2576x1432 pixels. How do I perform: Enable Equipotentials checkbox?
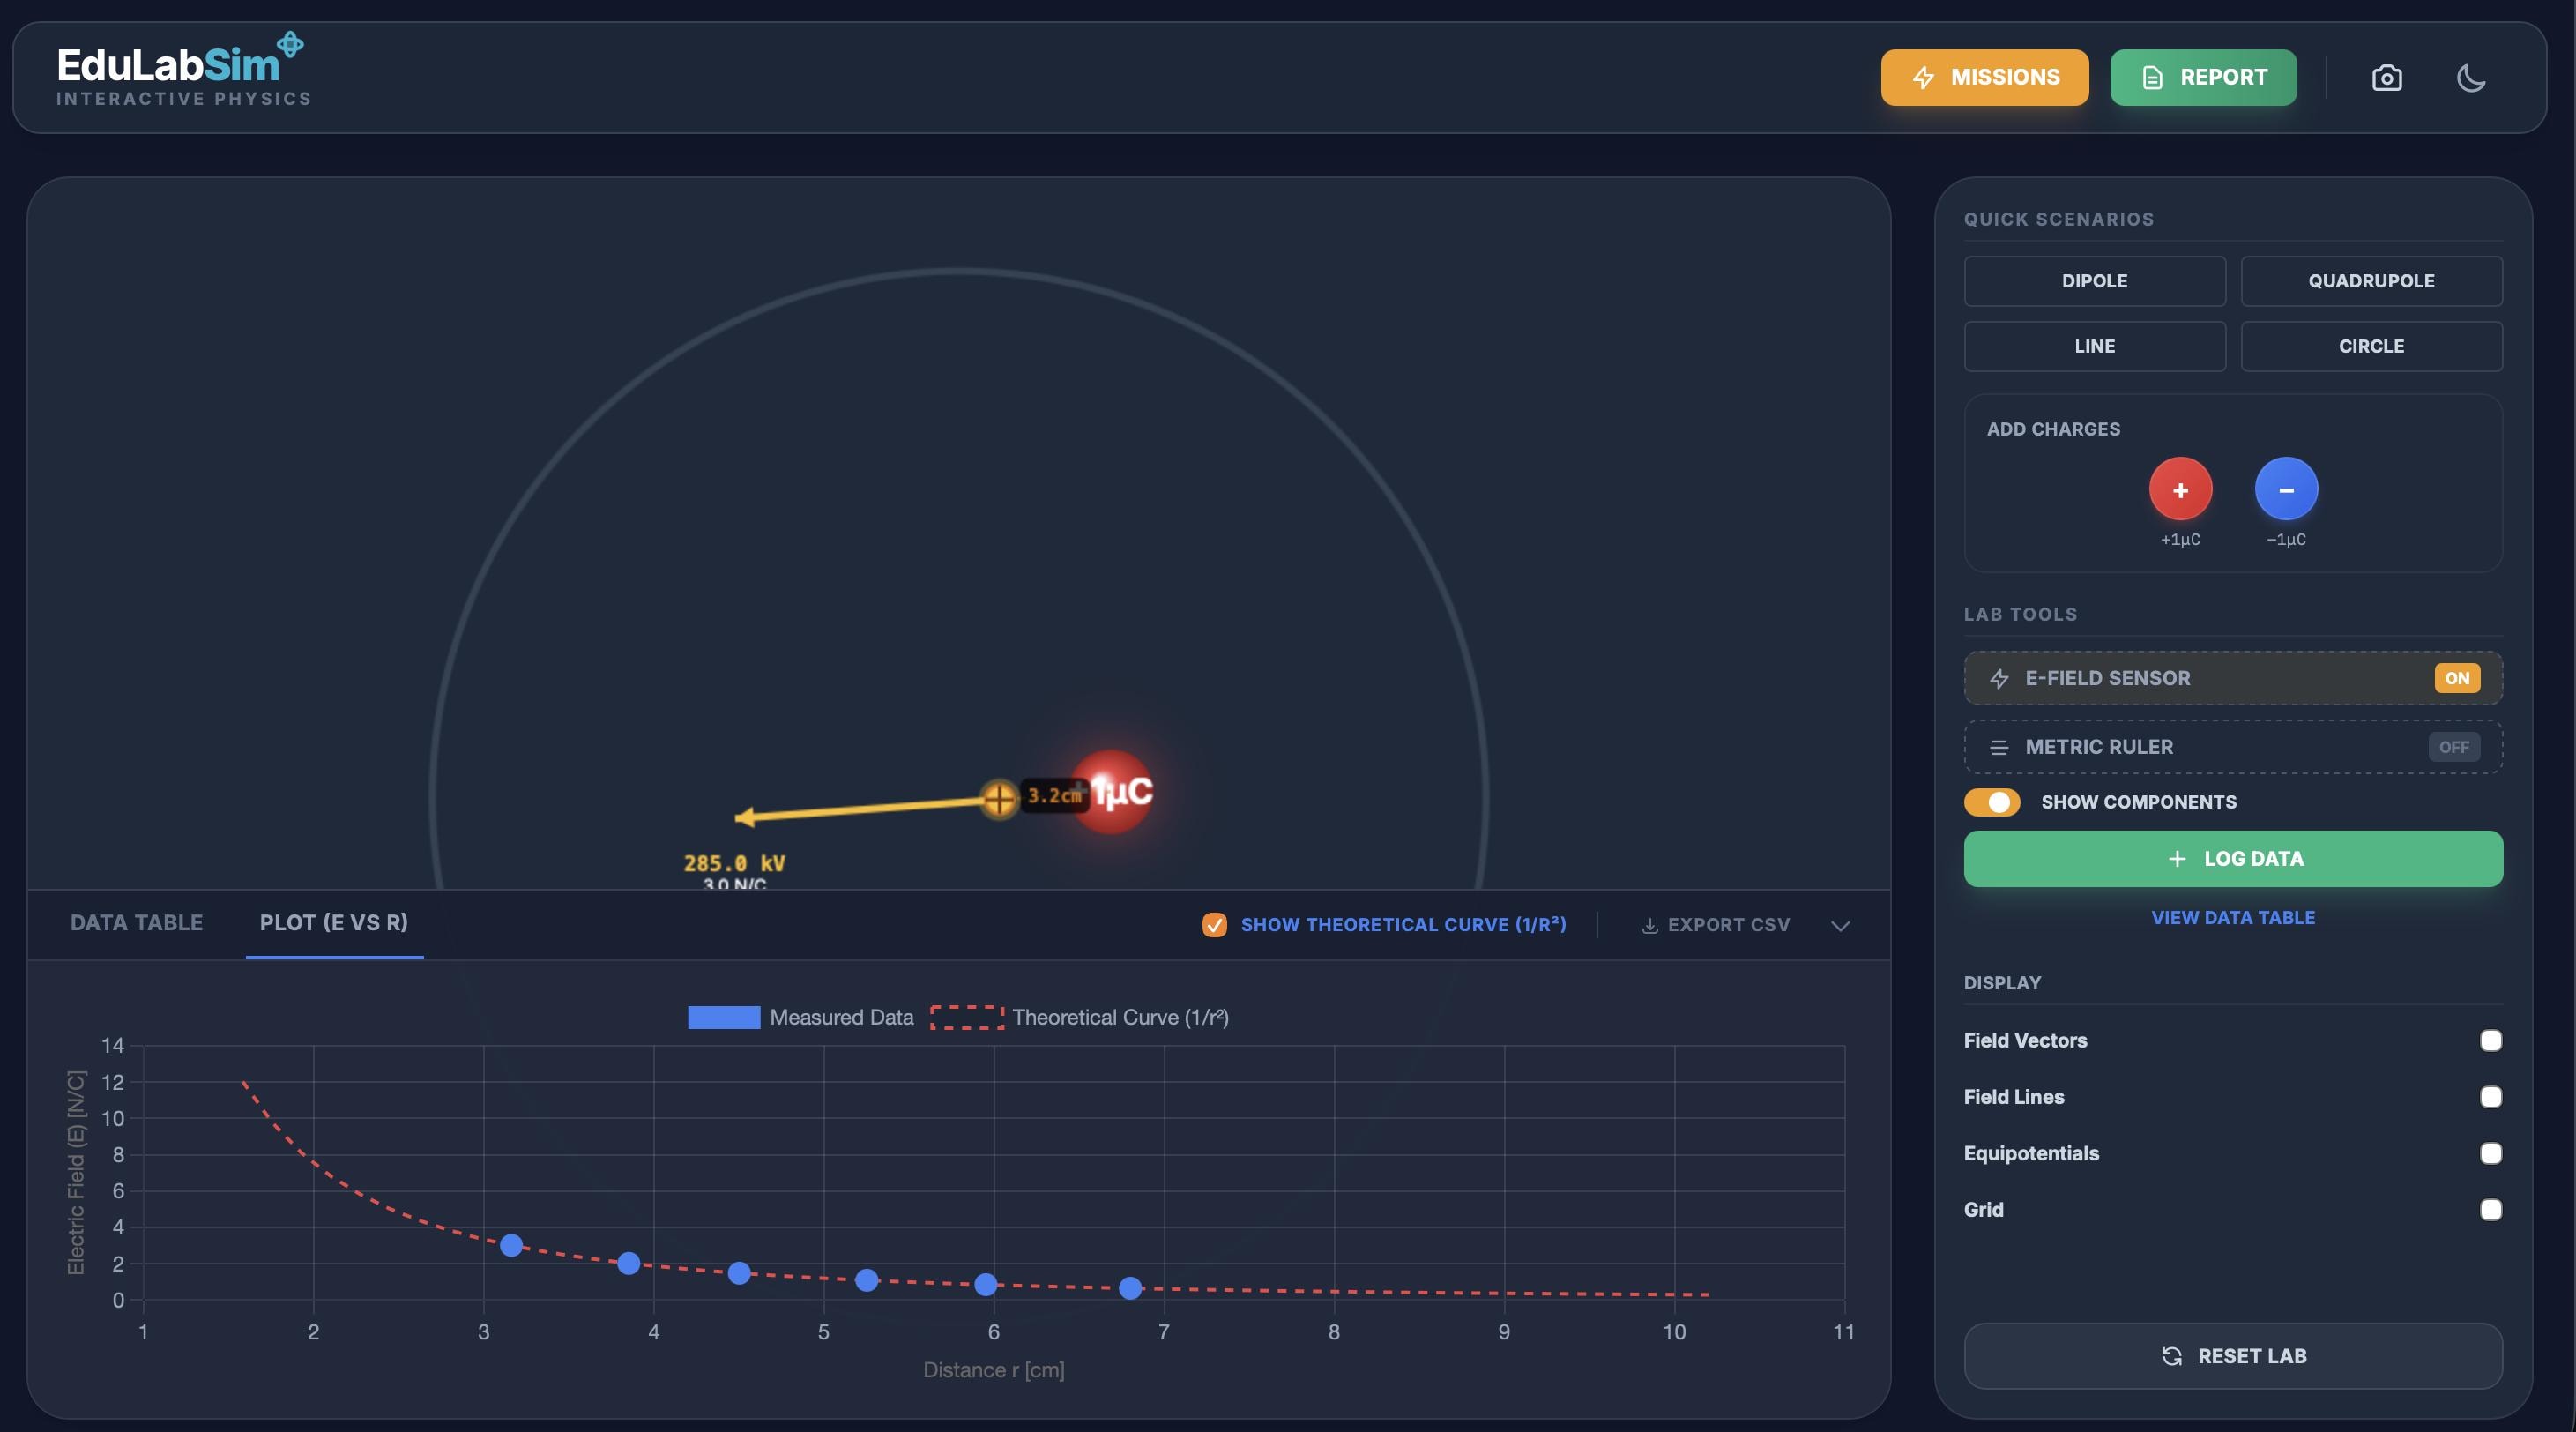click(2490, 1153)
